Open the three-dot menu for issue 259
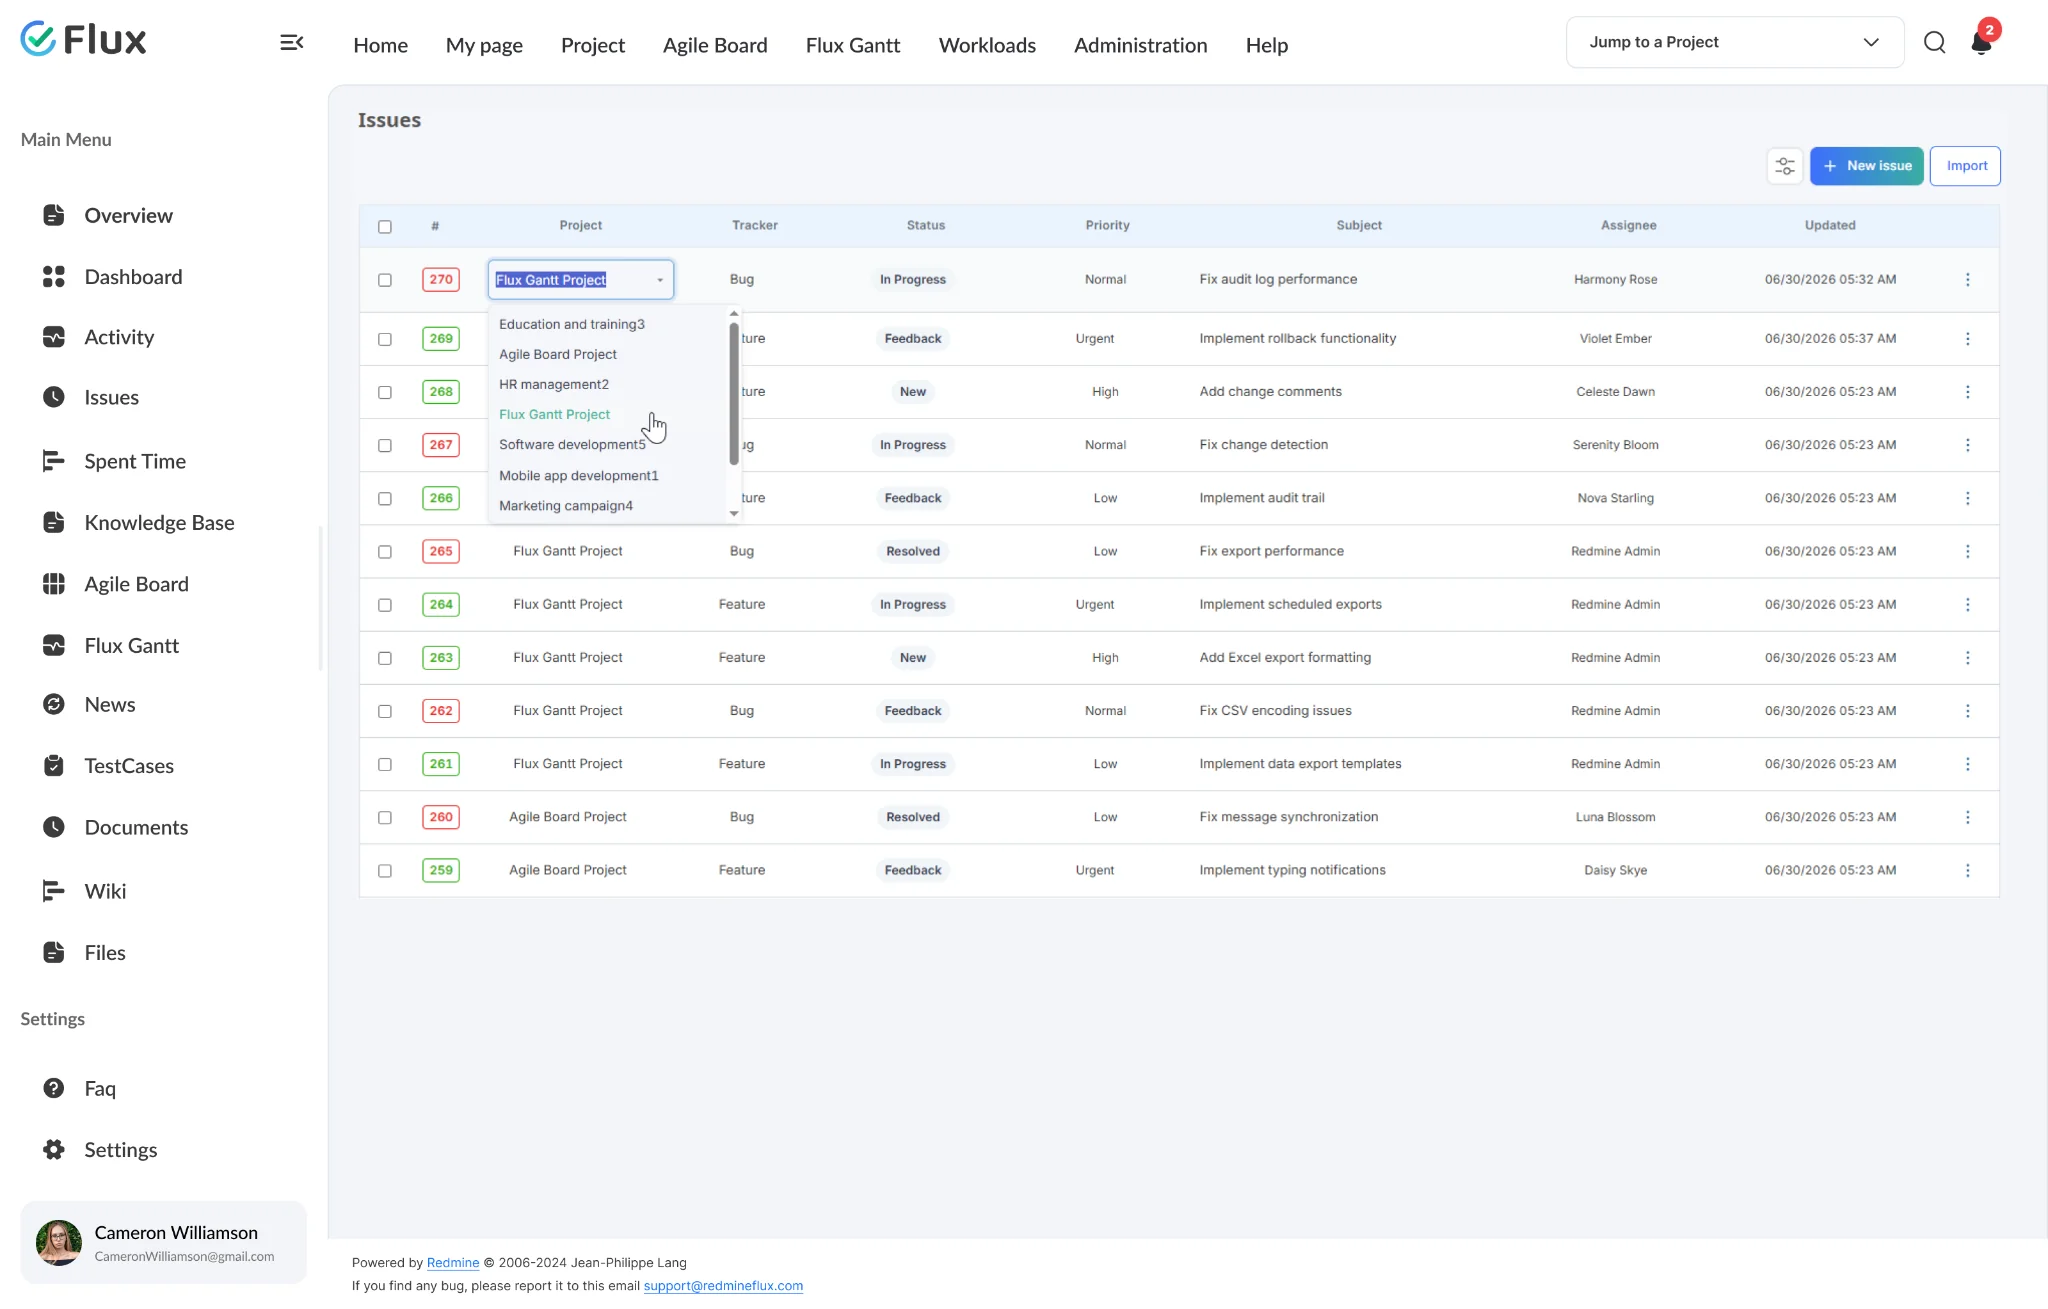 point(1967,870)
